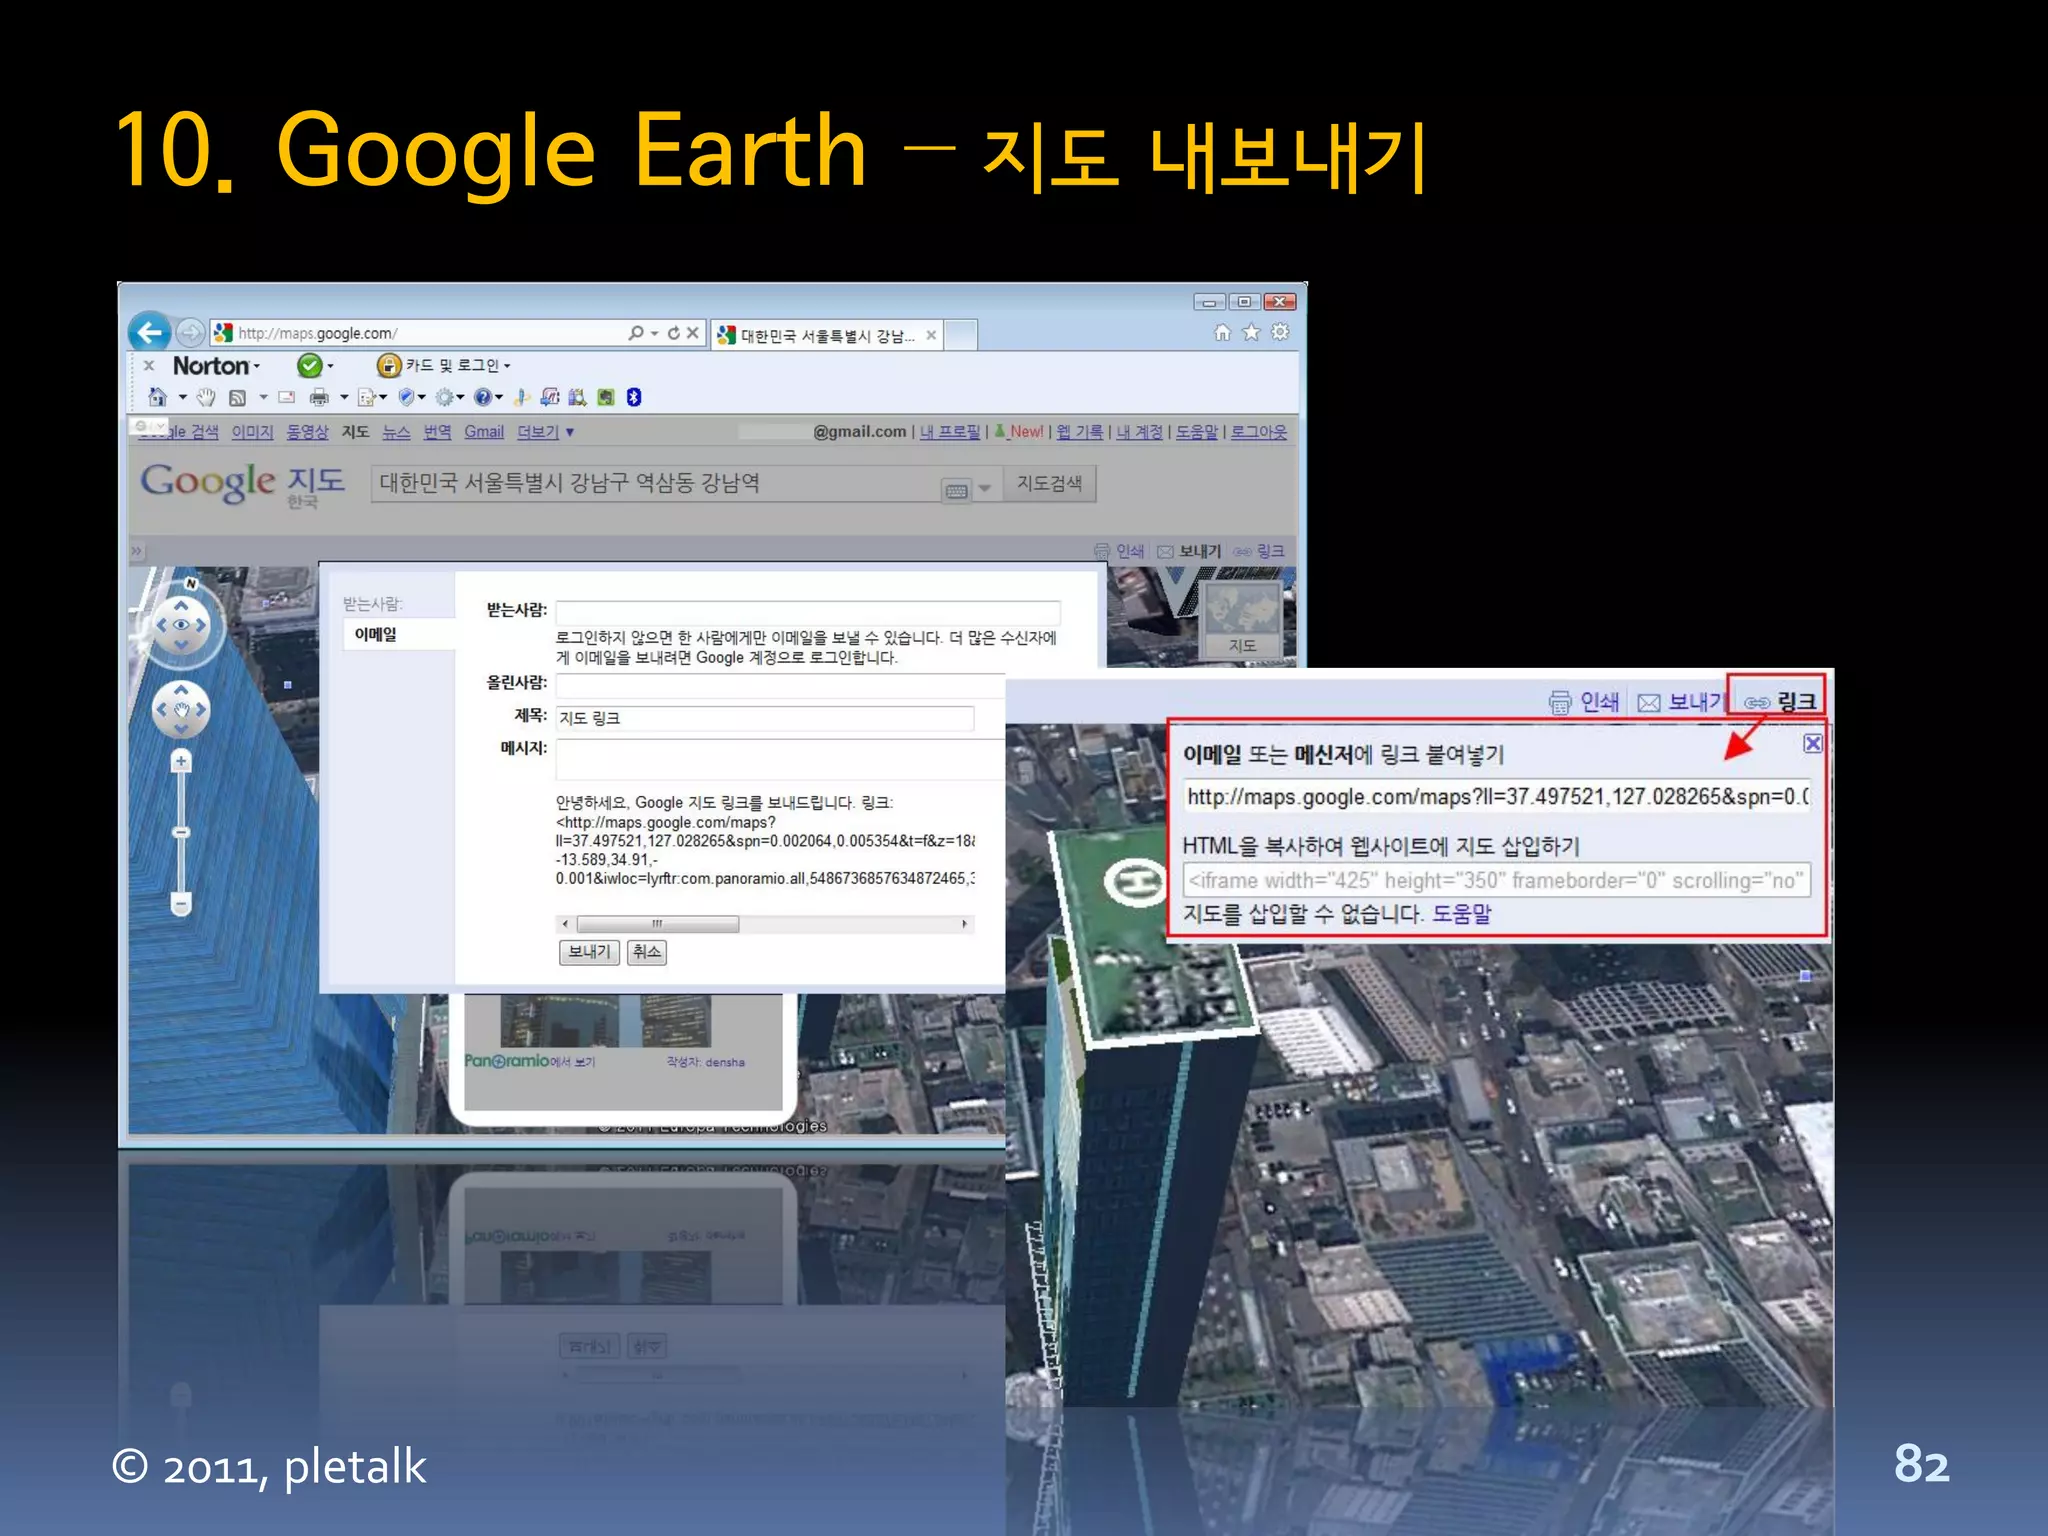
Task: Click the browser back arrow button
Action: [x=149, y=332]
